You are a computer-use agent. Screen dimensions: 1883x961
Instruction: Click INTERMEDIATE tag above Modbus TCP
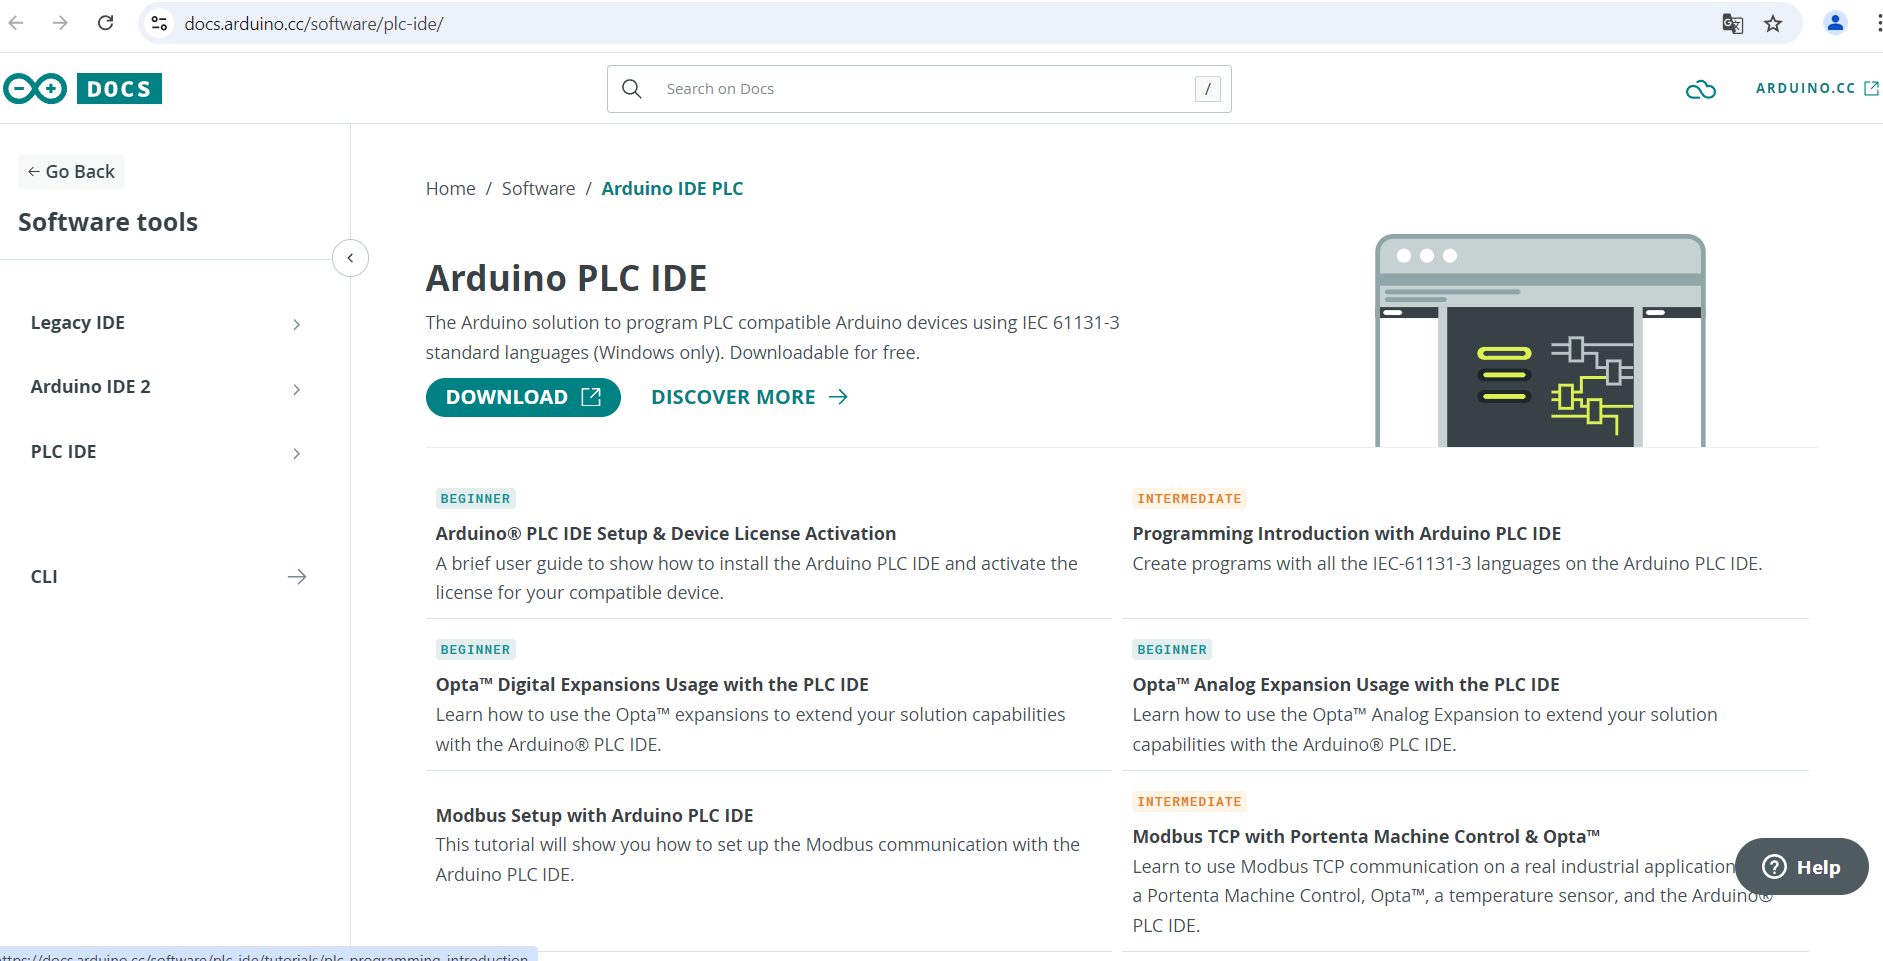coord(1189,802)
